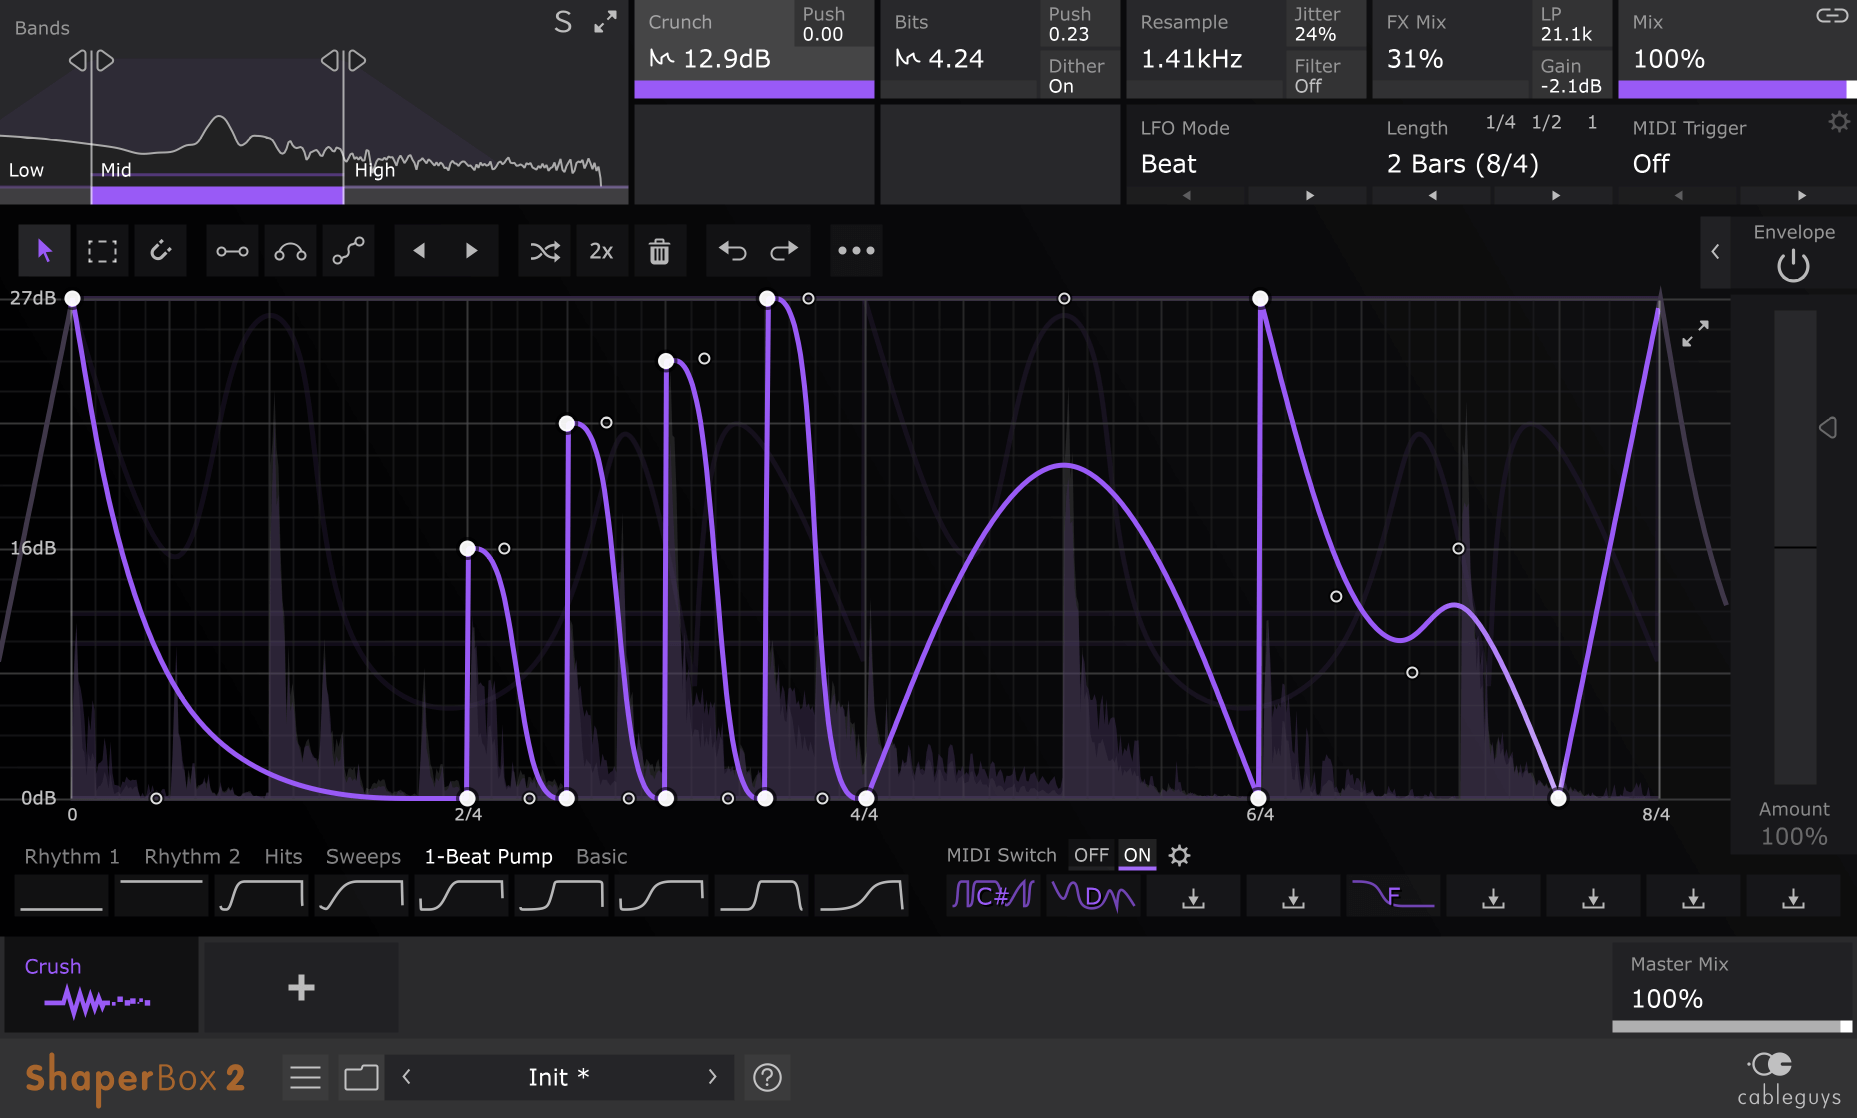
Task: Select the arc curve node tool
Action: coord(290,251)
